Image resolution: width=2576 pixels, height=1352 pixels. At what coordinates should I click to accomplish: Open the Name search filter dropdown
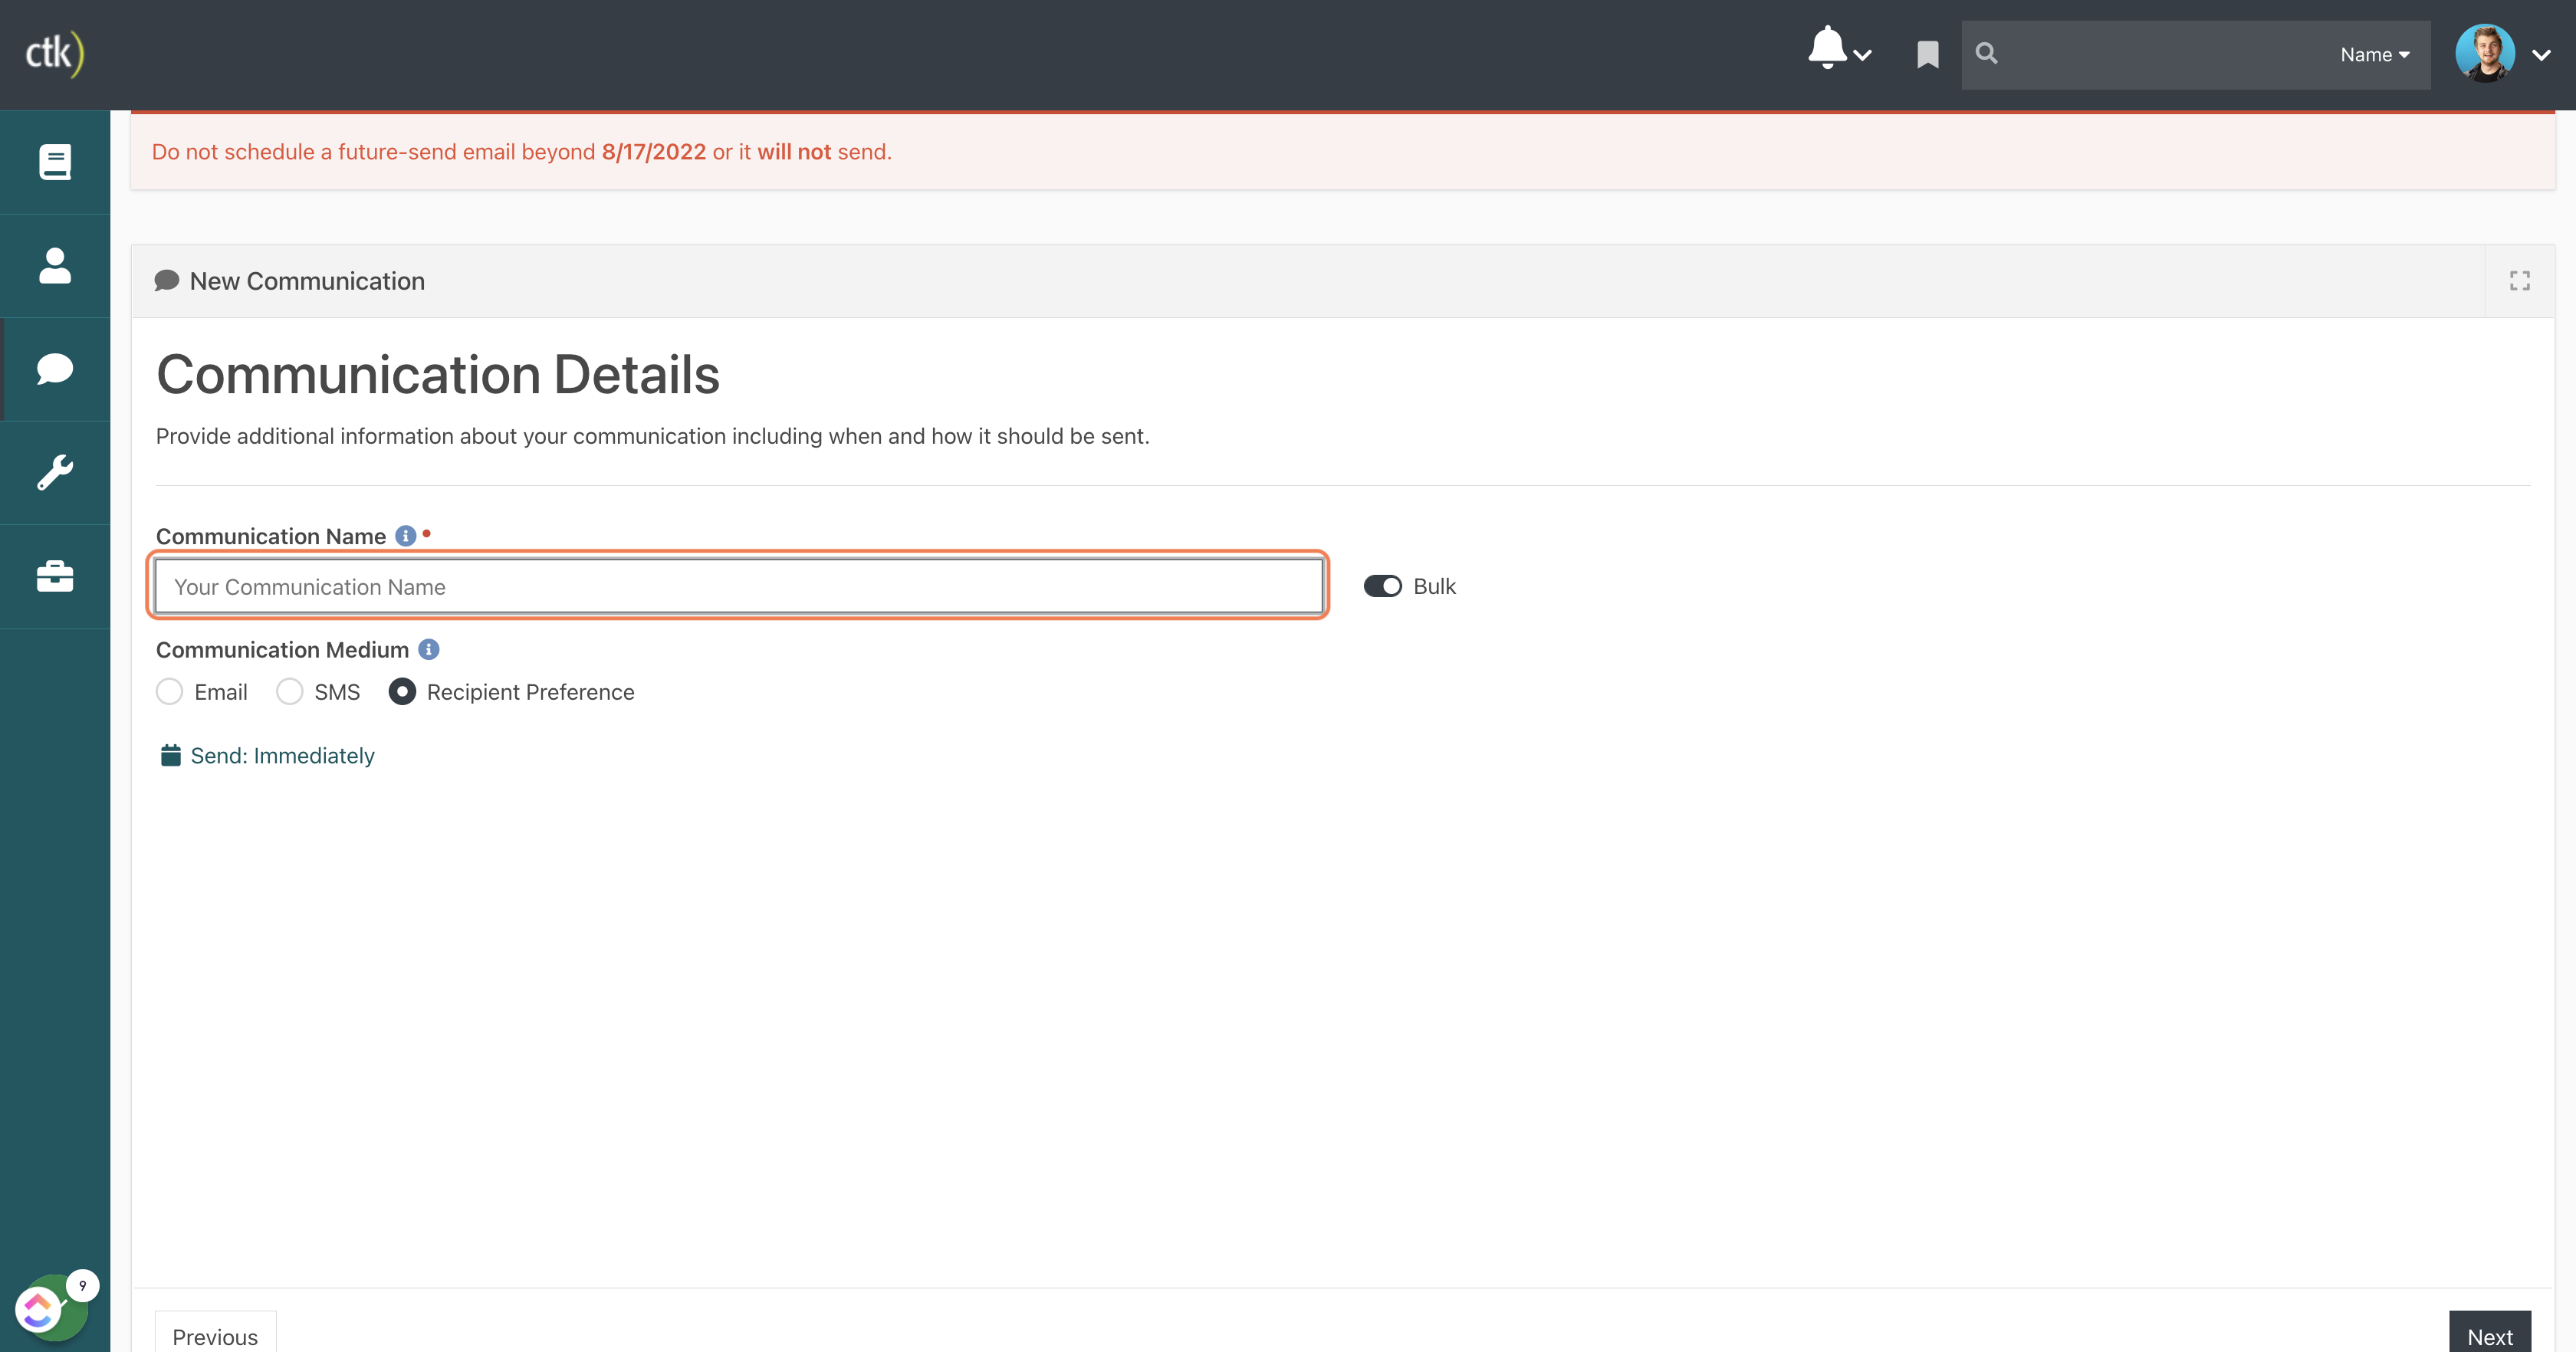coord(2374,55)
